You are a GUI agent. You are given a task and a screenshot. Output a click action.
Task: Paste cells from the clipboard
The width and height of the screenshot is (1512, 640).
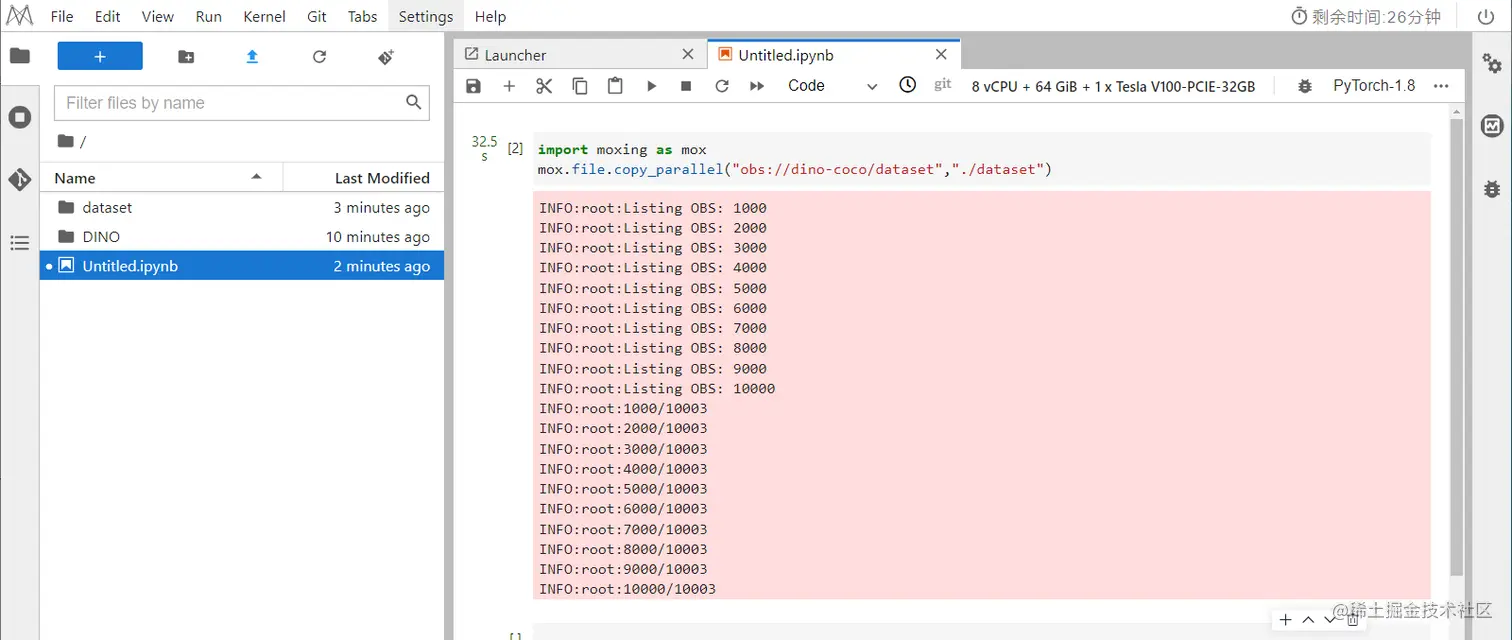pyautogui.click(x=615, y=86)
